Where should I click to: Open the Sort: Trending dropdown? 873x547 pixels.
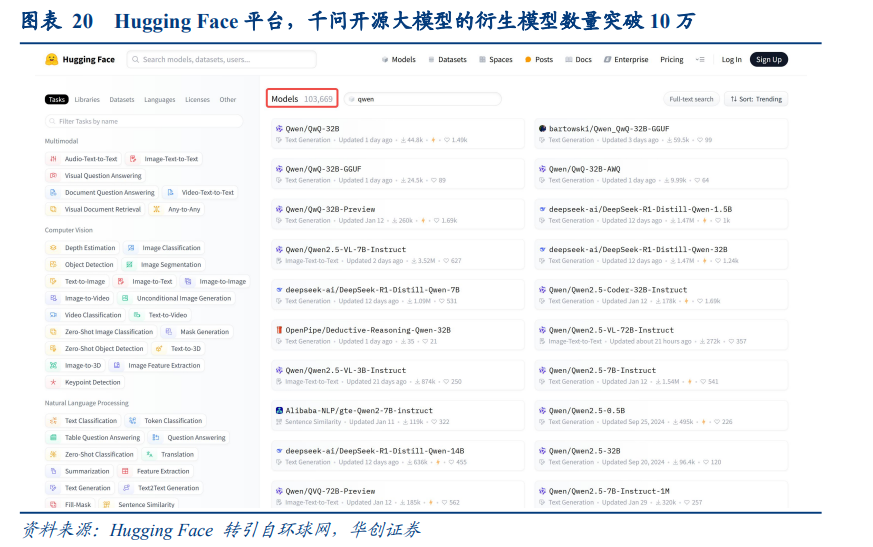[756, 99]
